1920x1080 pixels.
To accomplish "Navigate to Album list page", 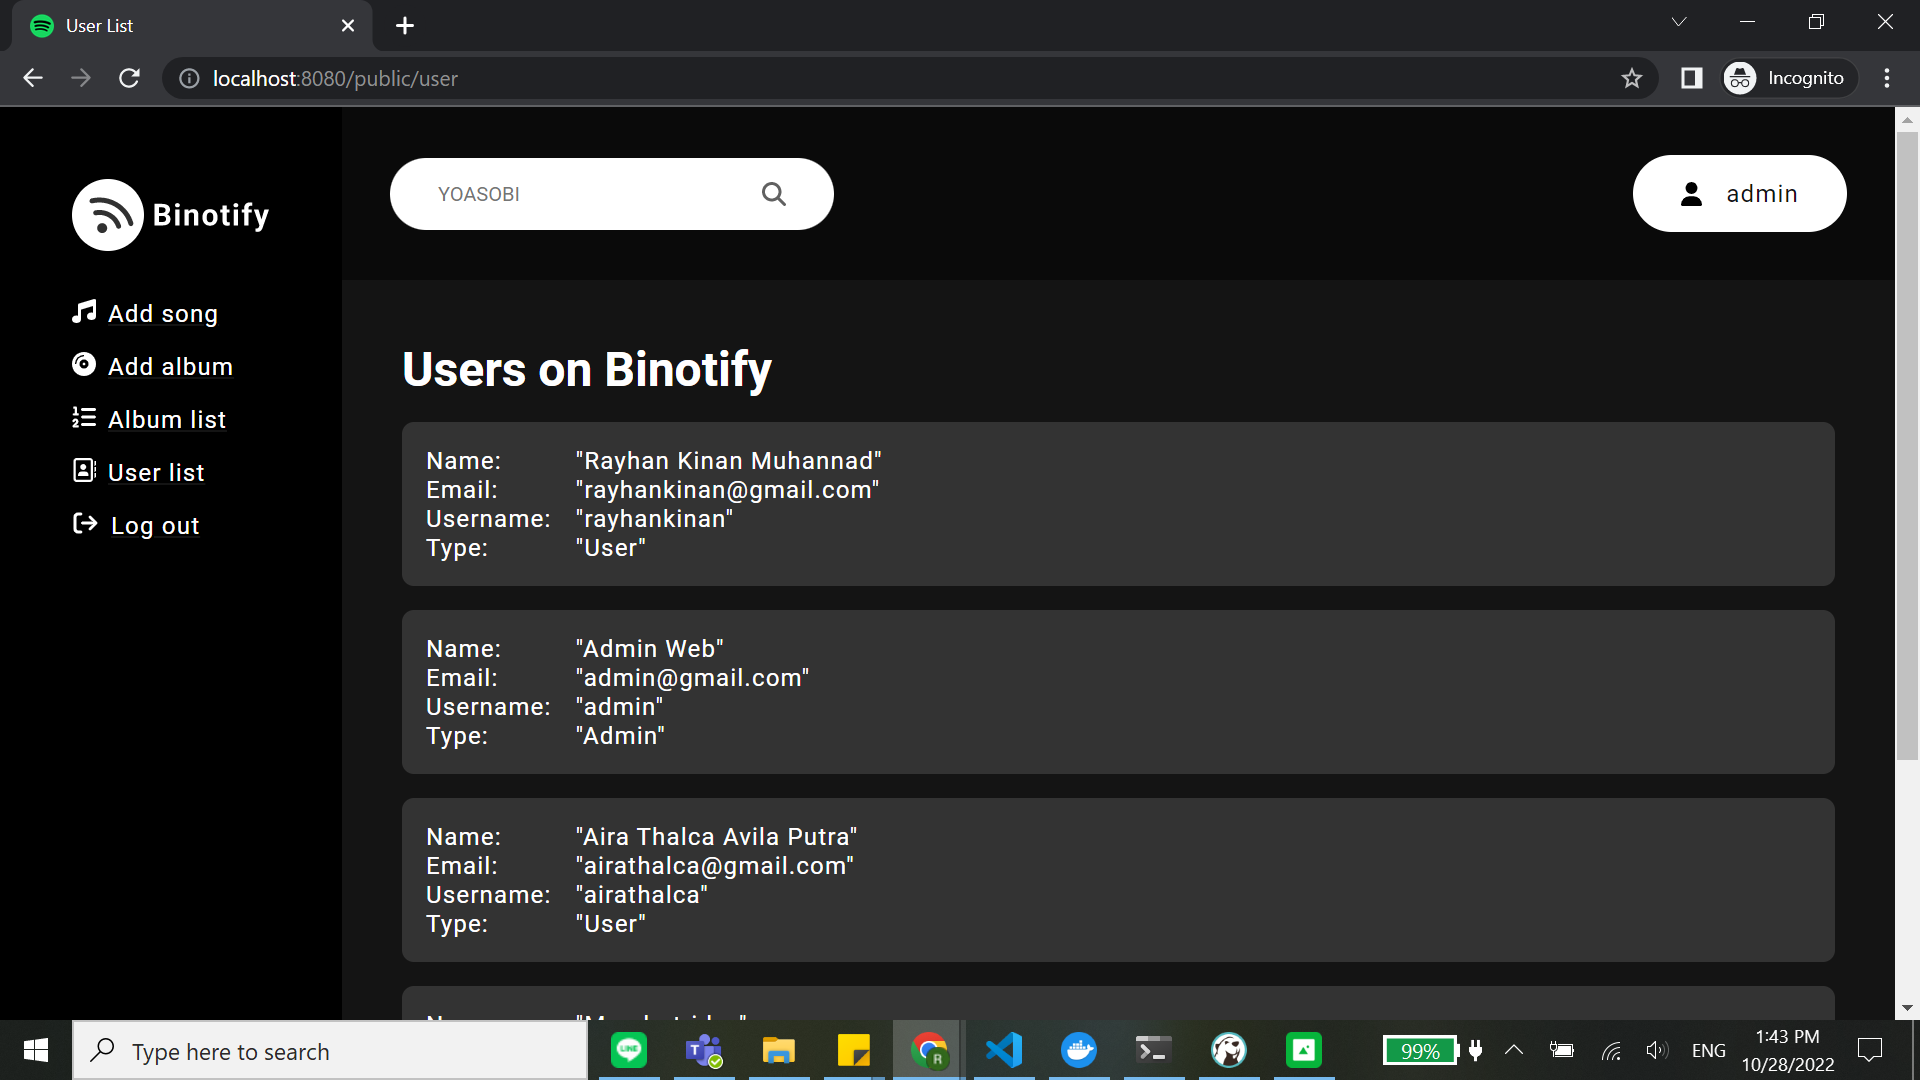I will pos(166,419).
